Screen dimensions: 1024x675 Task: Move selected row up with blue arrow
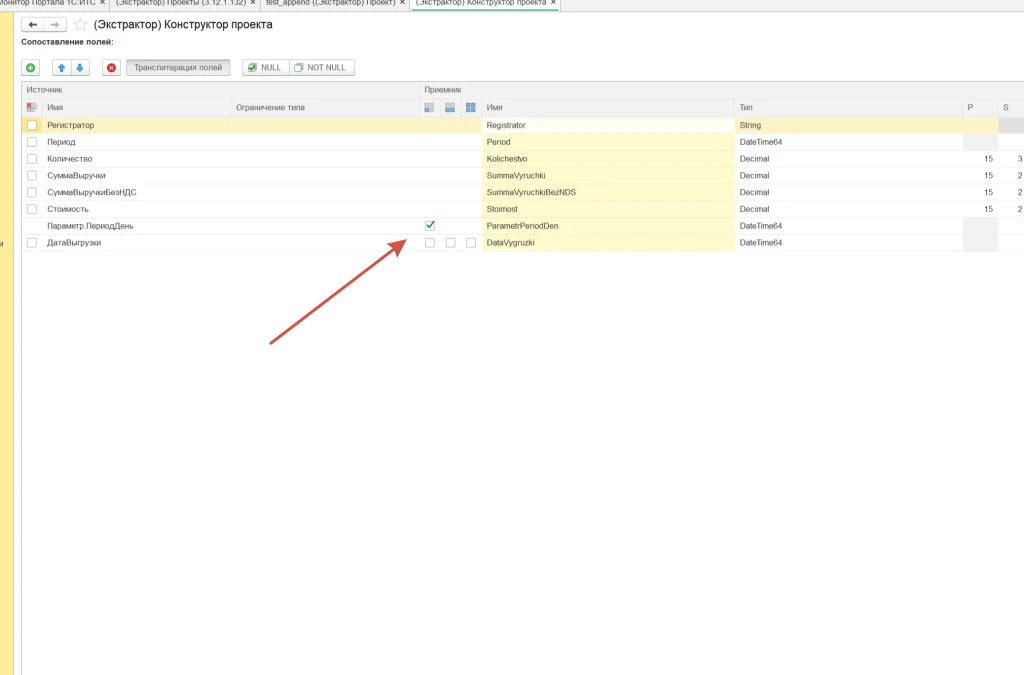[61, 68]
